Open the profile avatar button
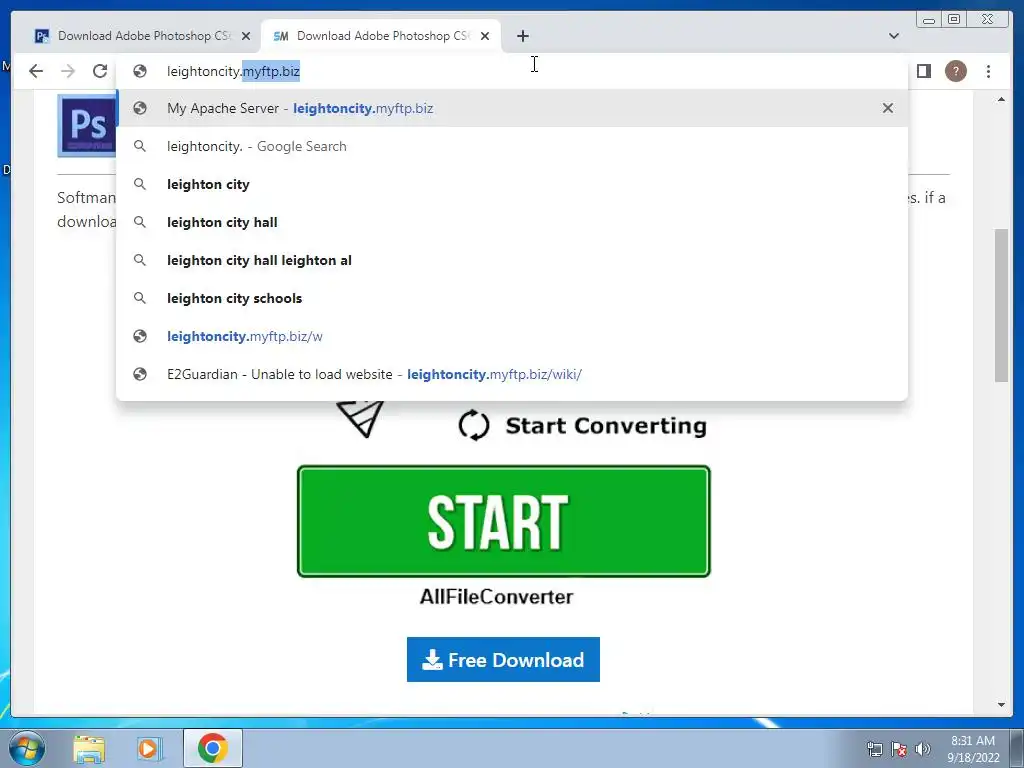1024x768 pixels. 955,71
